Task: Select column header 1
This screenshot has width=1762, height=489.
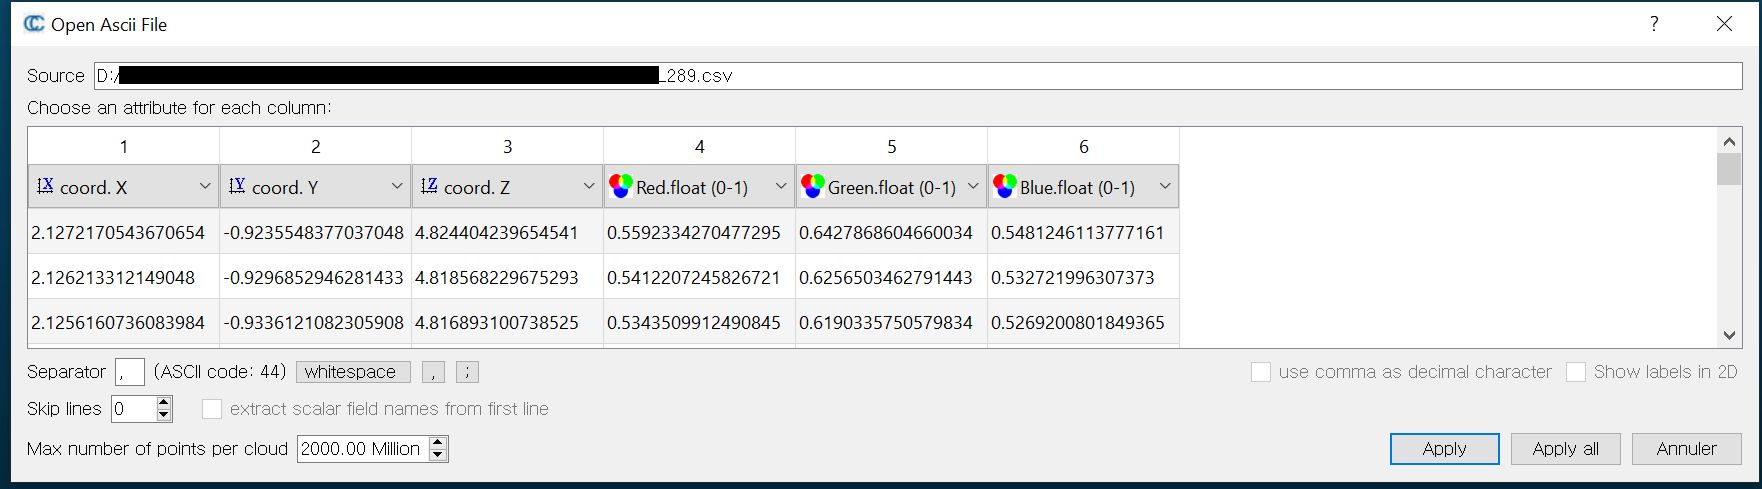Action: tap(124, 146)
